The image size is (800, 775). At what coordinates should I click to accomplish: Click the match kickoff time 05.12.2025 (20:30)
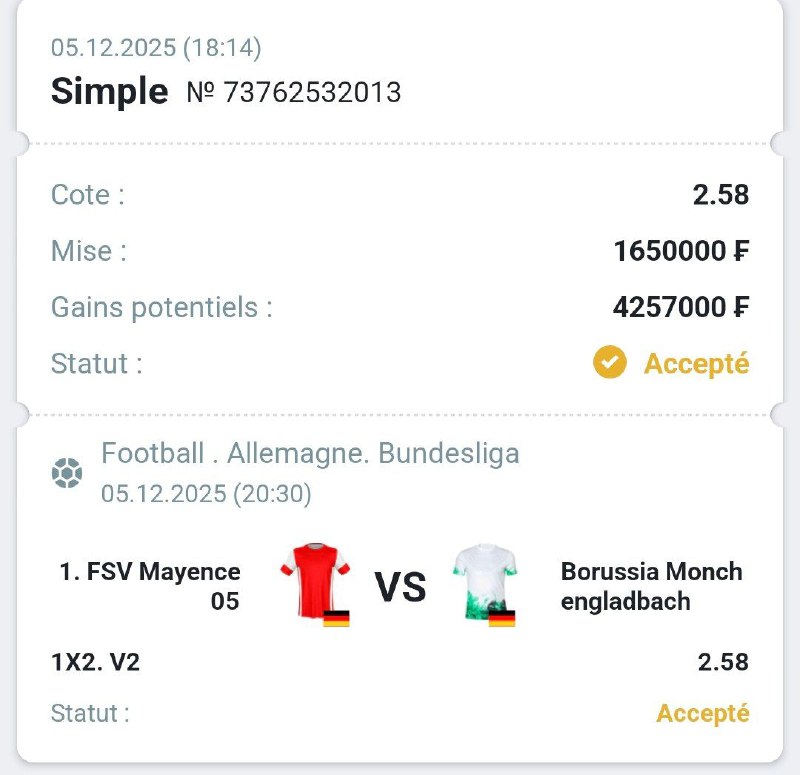click(206, 493)
